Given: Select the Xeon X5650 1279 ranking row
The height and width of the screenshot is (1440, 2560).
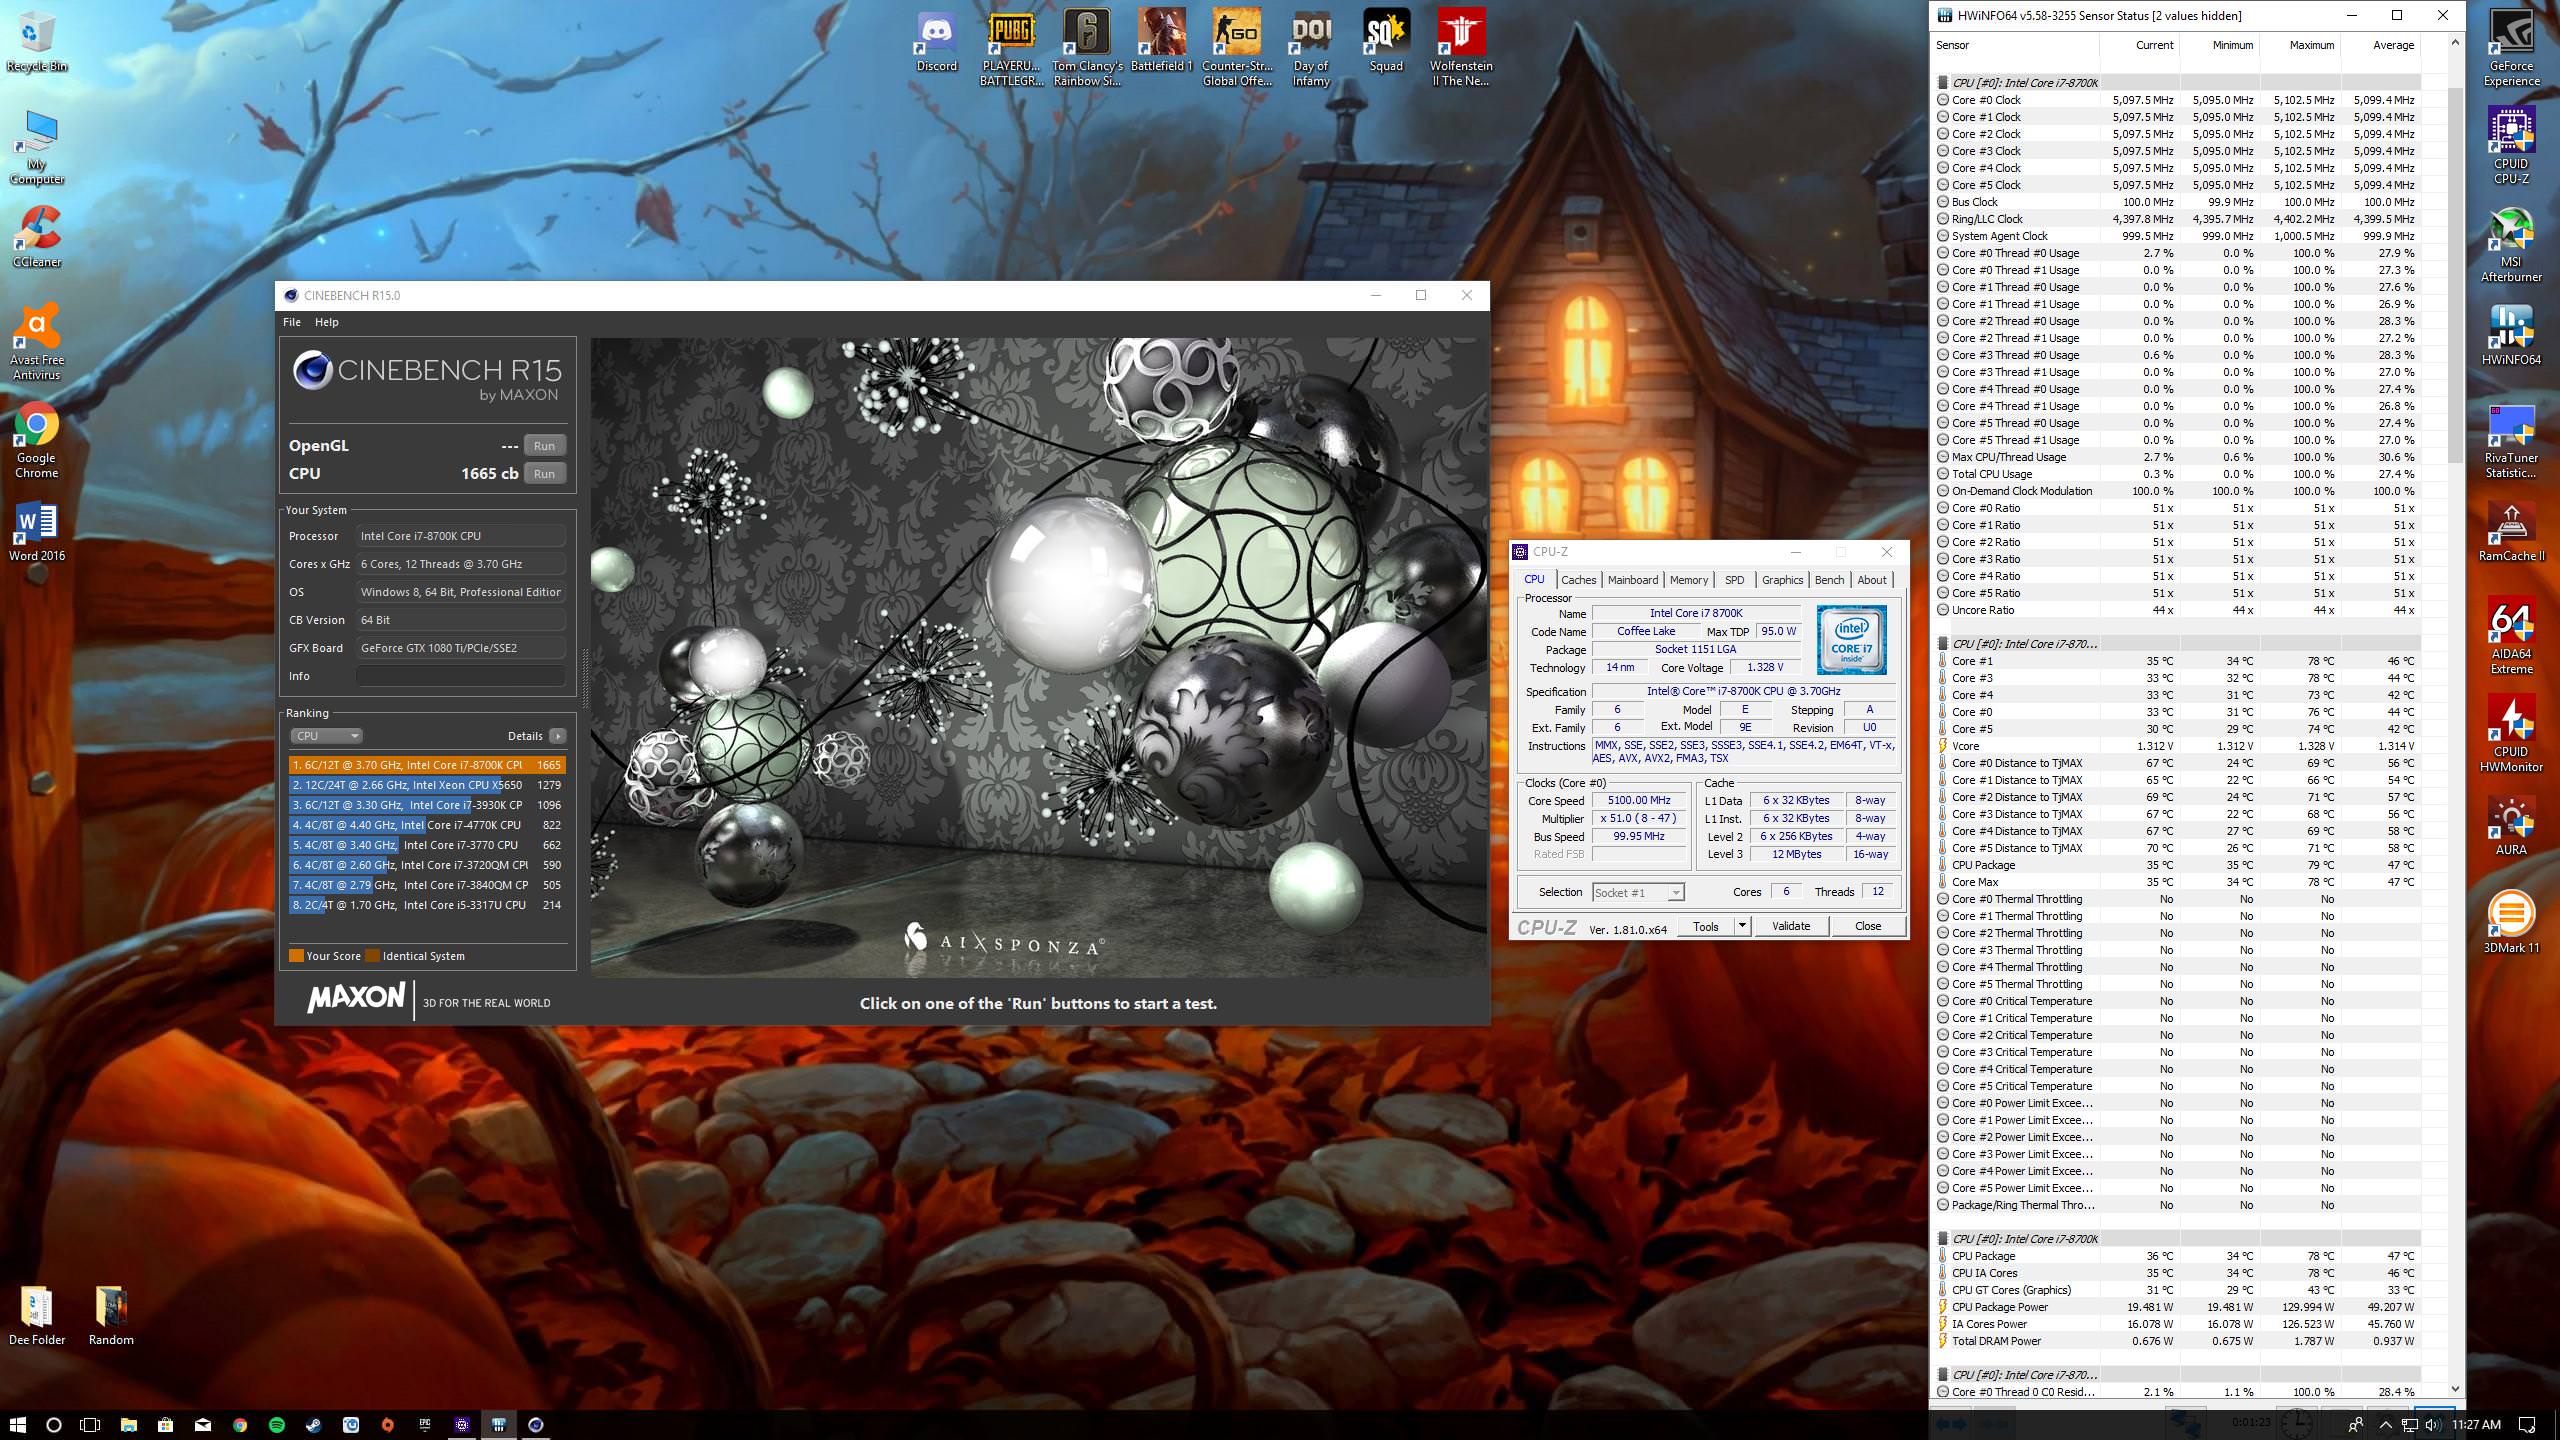Looking at the screenshot, I should coord(428,785).
